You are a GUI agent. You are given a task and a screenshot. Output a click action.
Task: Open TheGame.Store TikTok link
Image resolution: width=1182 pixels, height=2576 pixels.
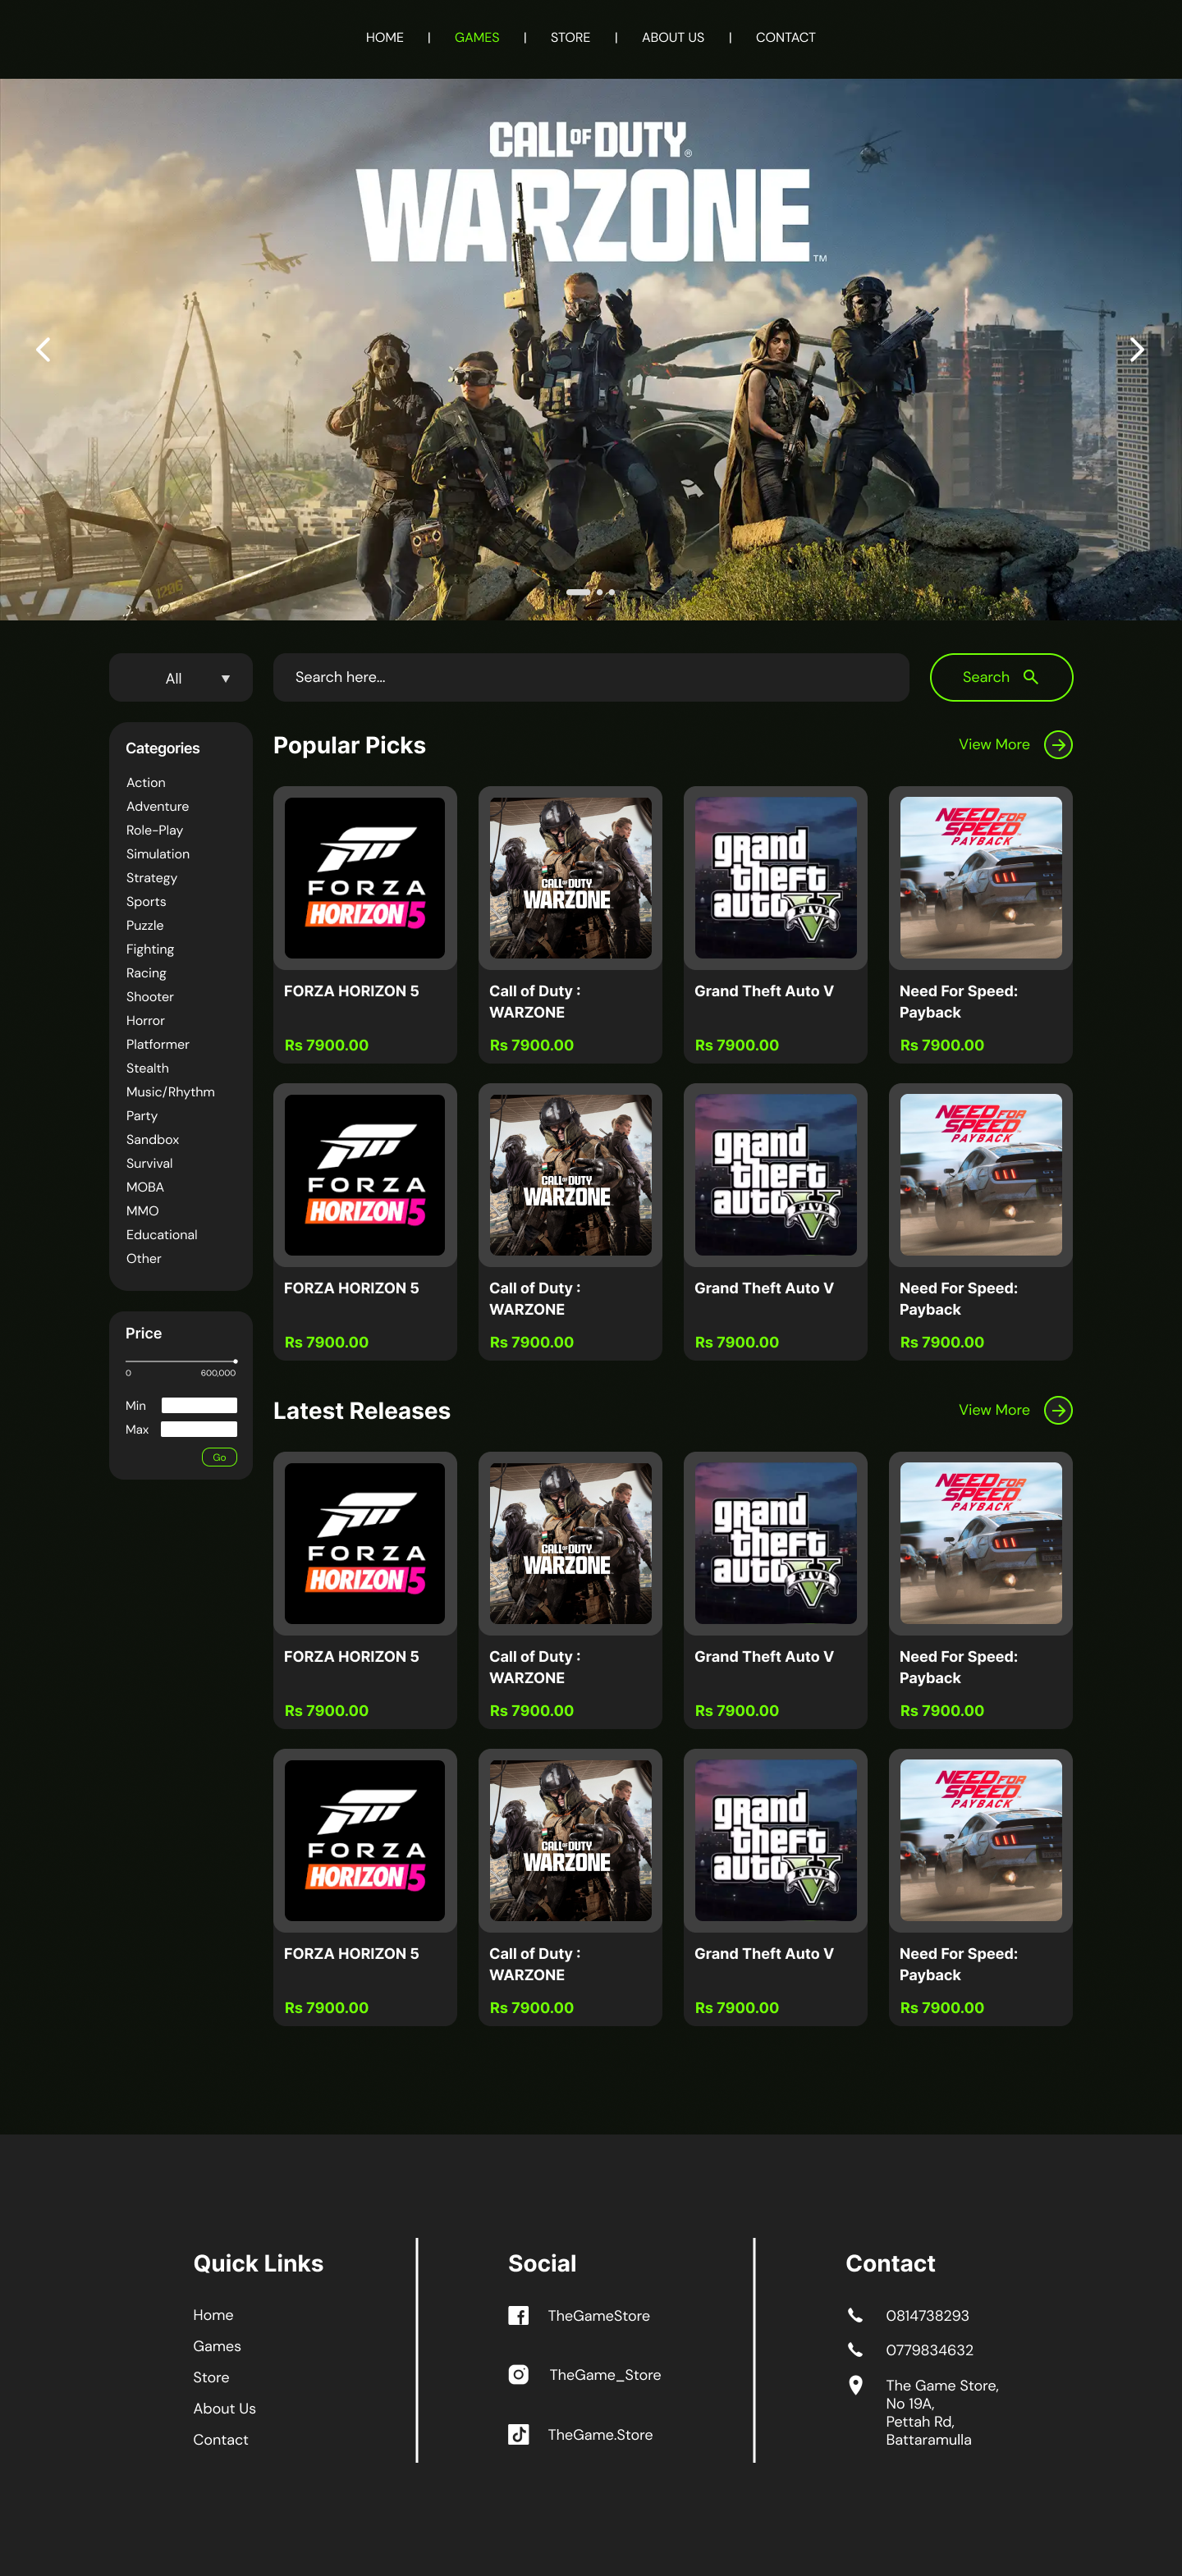click(x=600, y=2435)
